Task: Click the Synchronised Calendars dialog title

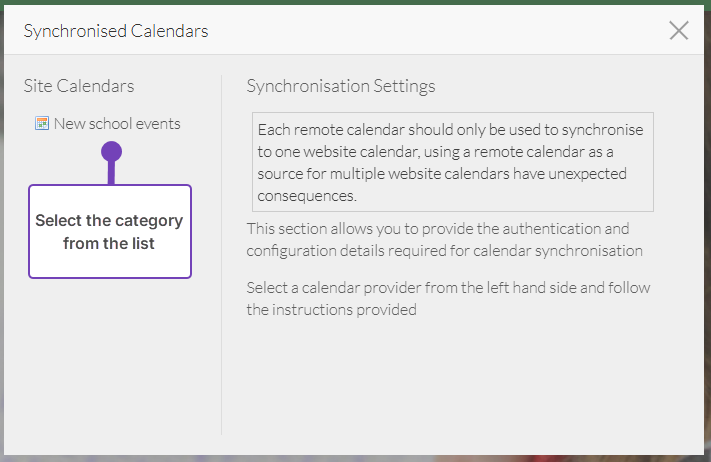Action: [116, 31]
